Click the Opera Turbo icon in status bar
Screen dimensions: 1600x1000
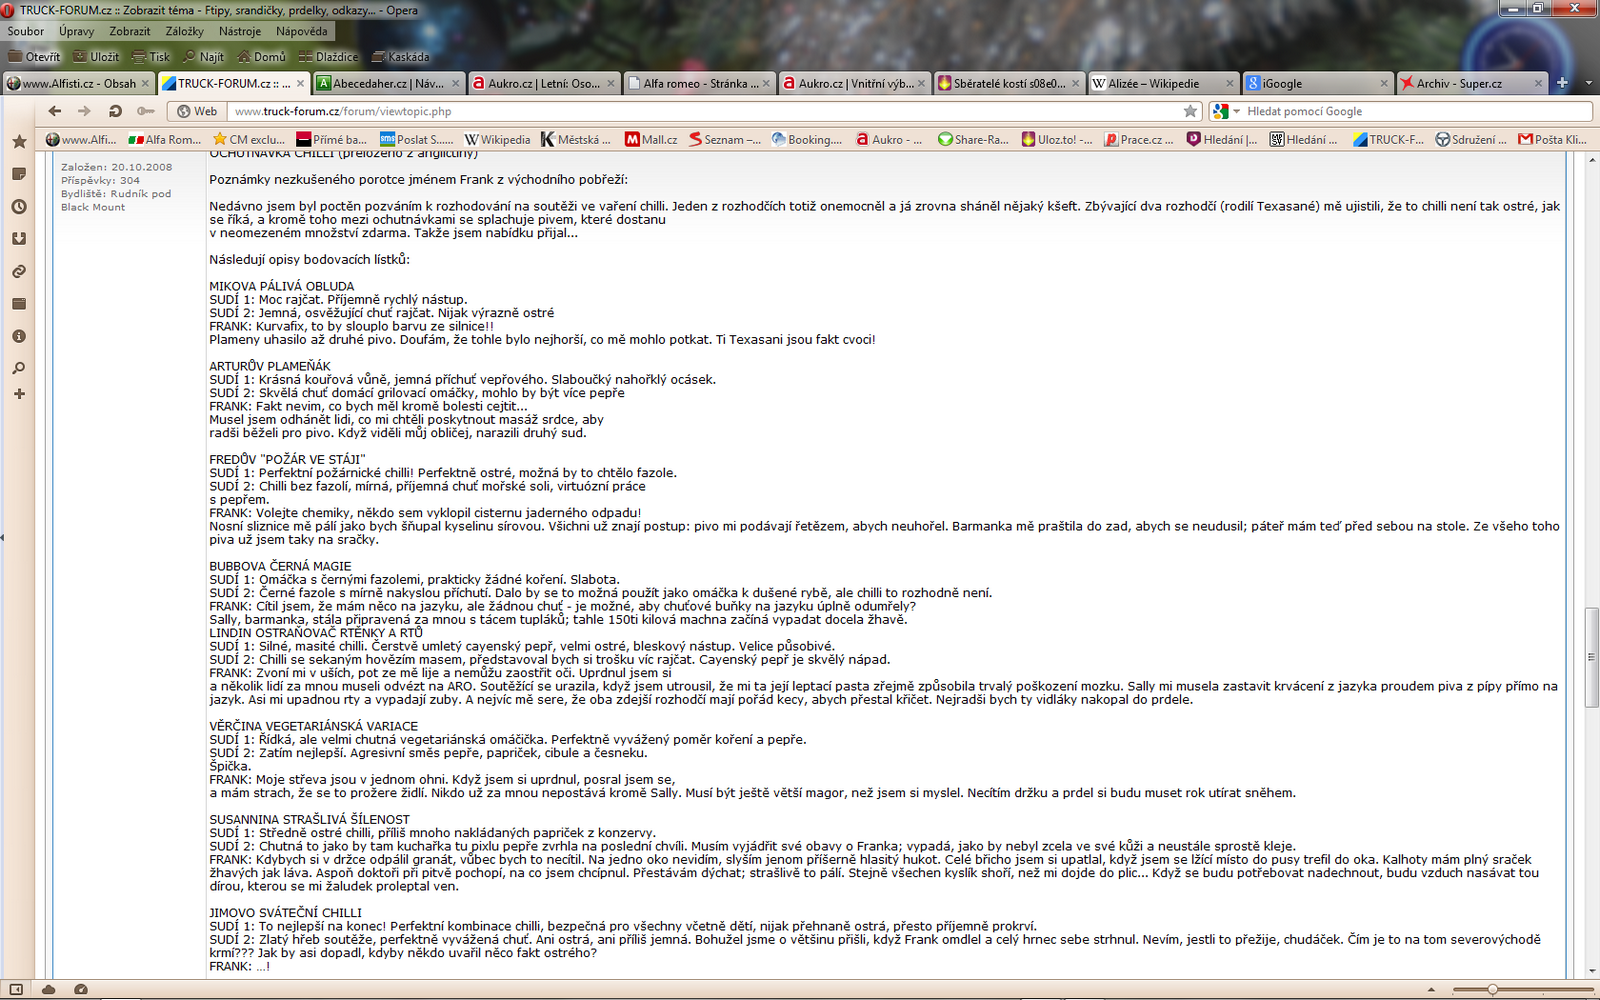pos(81,989)
